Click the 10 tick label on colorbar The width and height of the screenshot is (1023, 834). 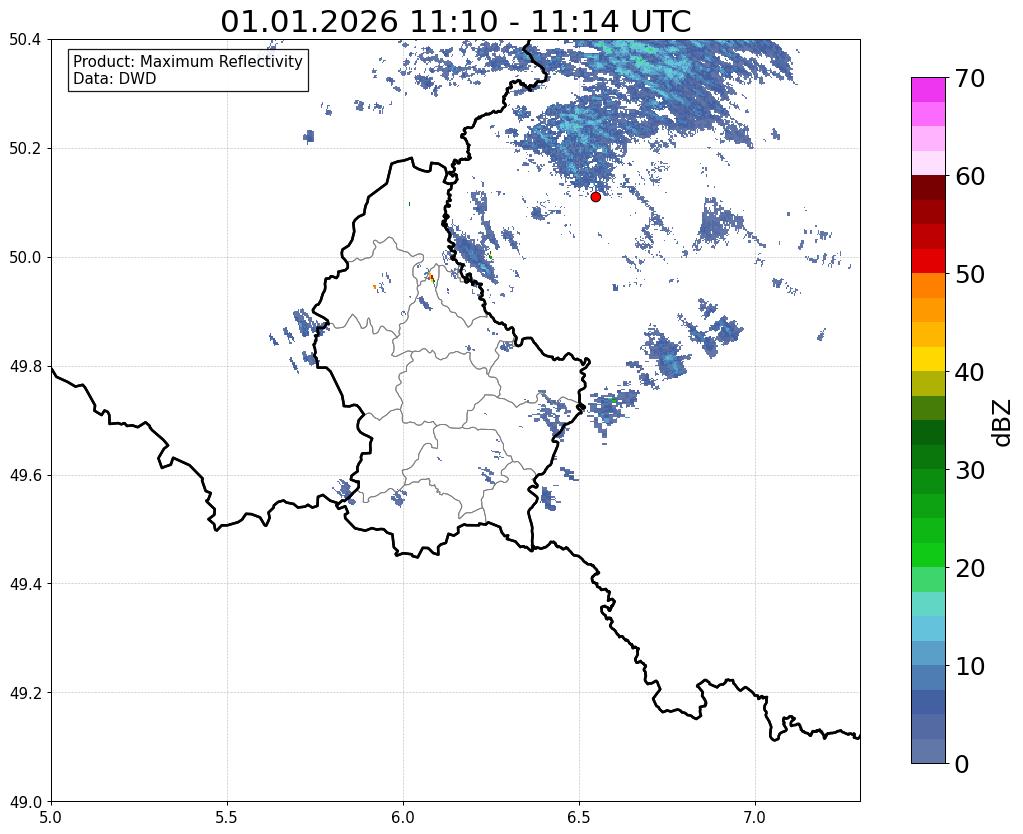(970, 666)
